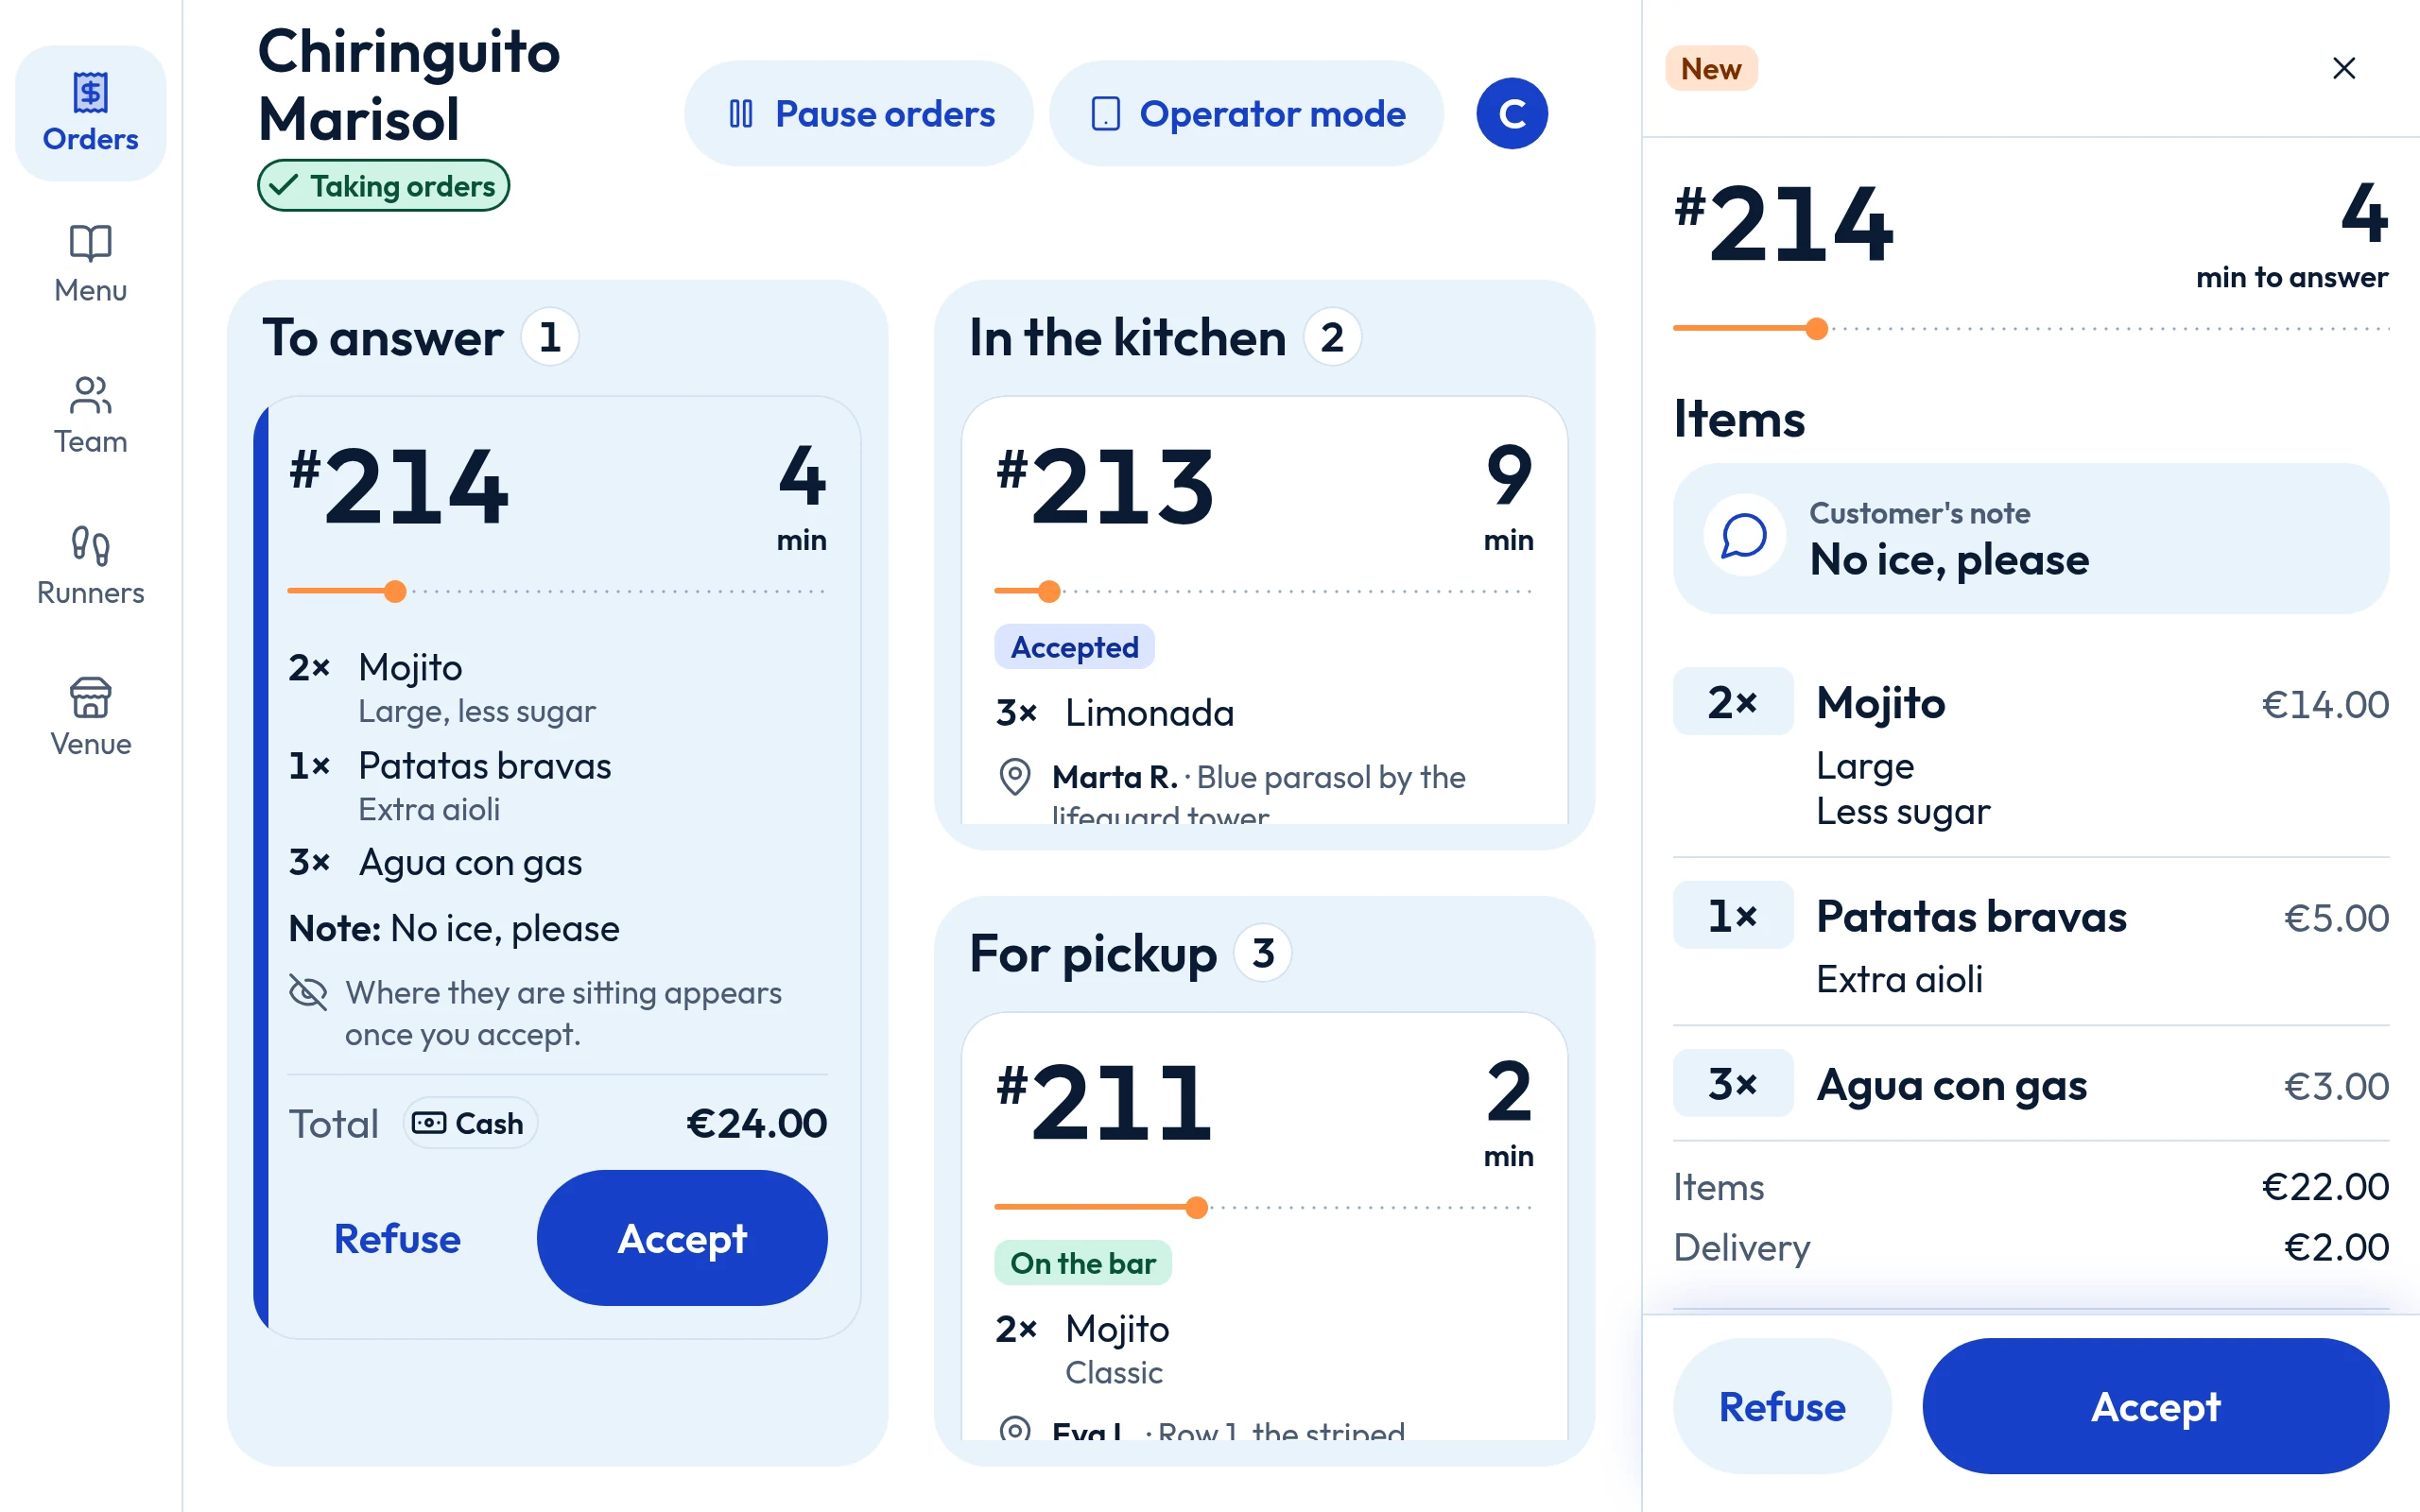Click the hidden-location crossed eye icon

pos(308,992)
